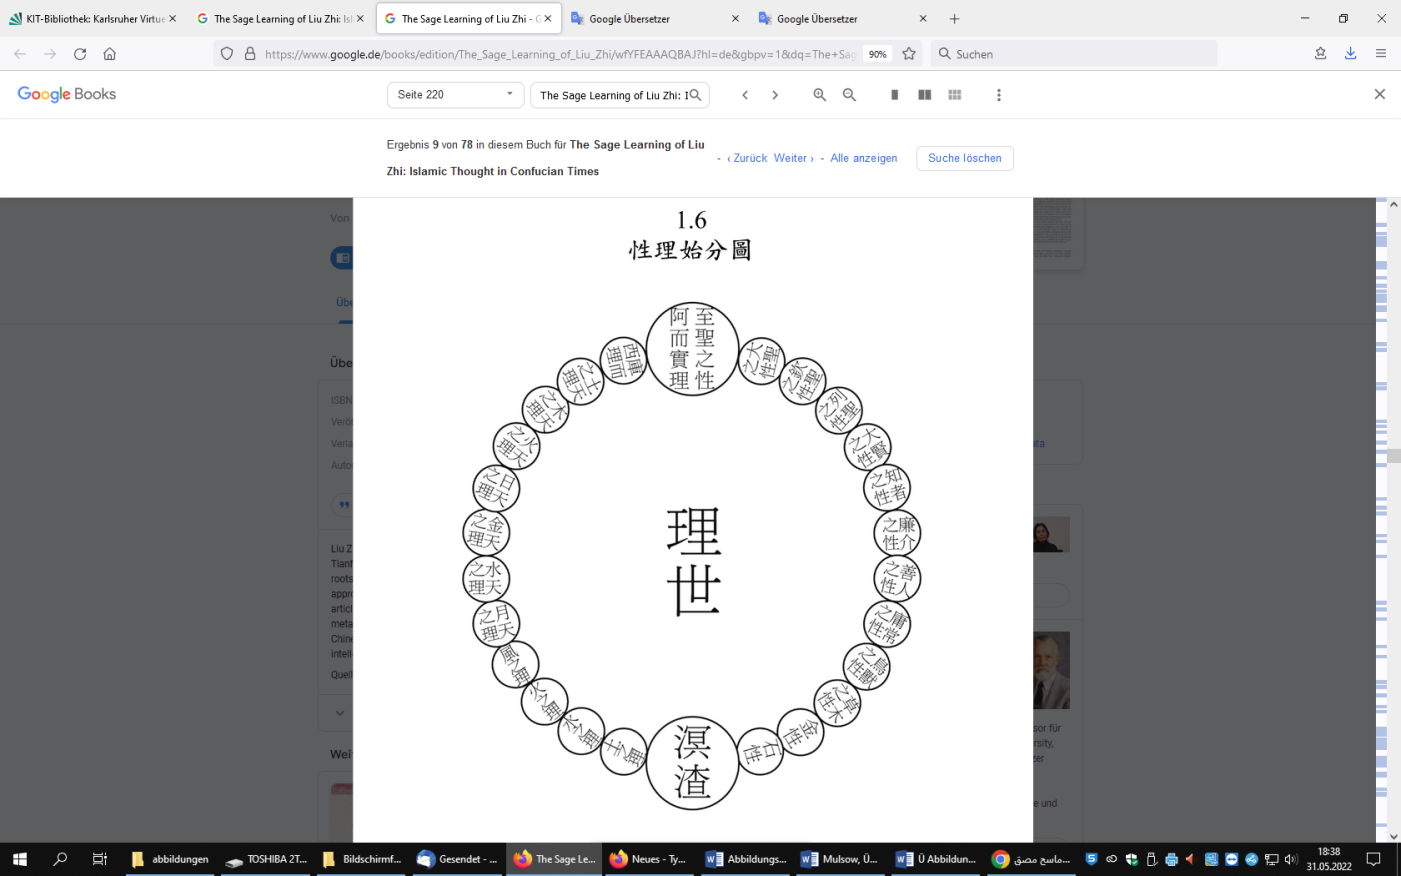1401x876 pixels.
Task: Reload the current page
Action: [x=80, y=54]
